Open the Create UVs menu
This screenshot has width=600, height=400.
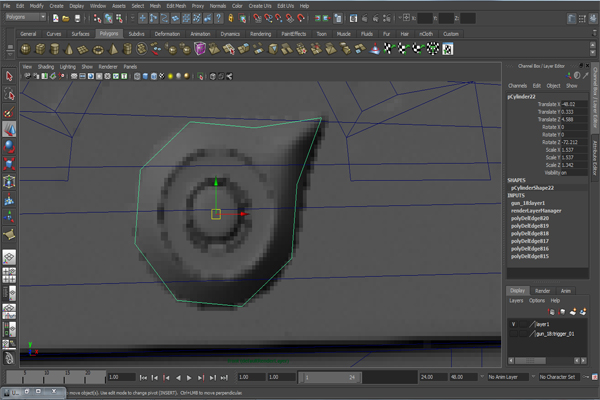pyautogui.click(x=260, y=6)
